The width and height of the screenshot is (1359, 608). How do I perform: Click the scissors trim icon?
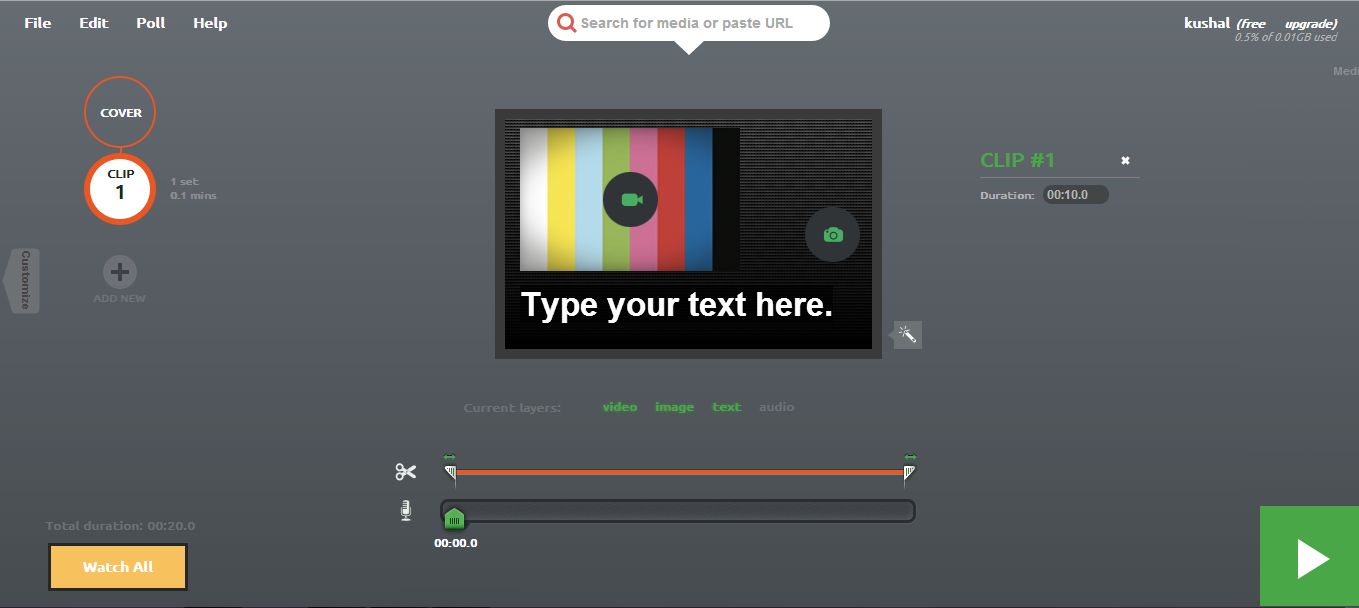click(x=405, y=472)
